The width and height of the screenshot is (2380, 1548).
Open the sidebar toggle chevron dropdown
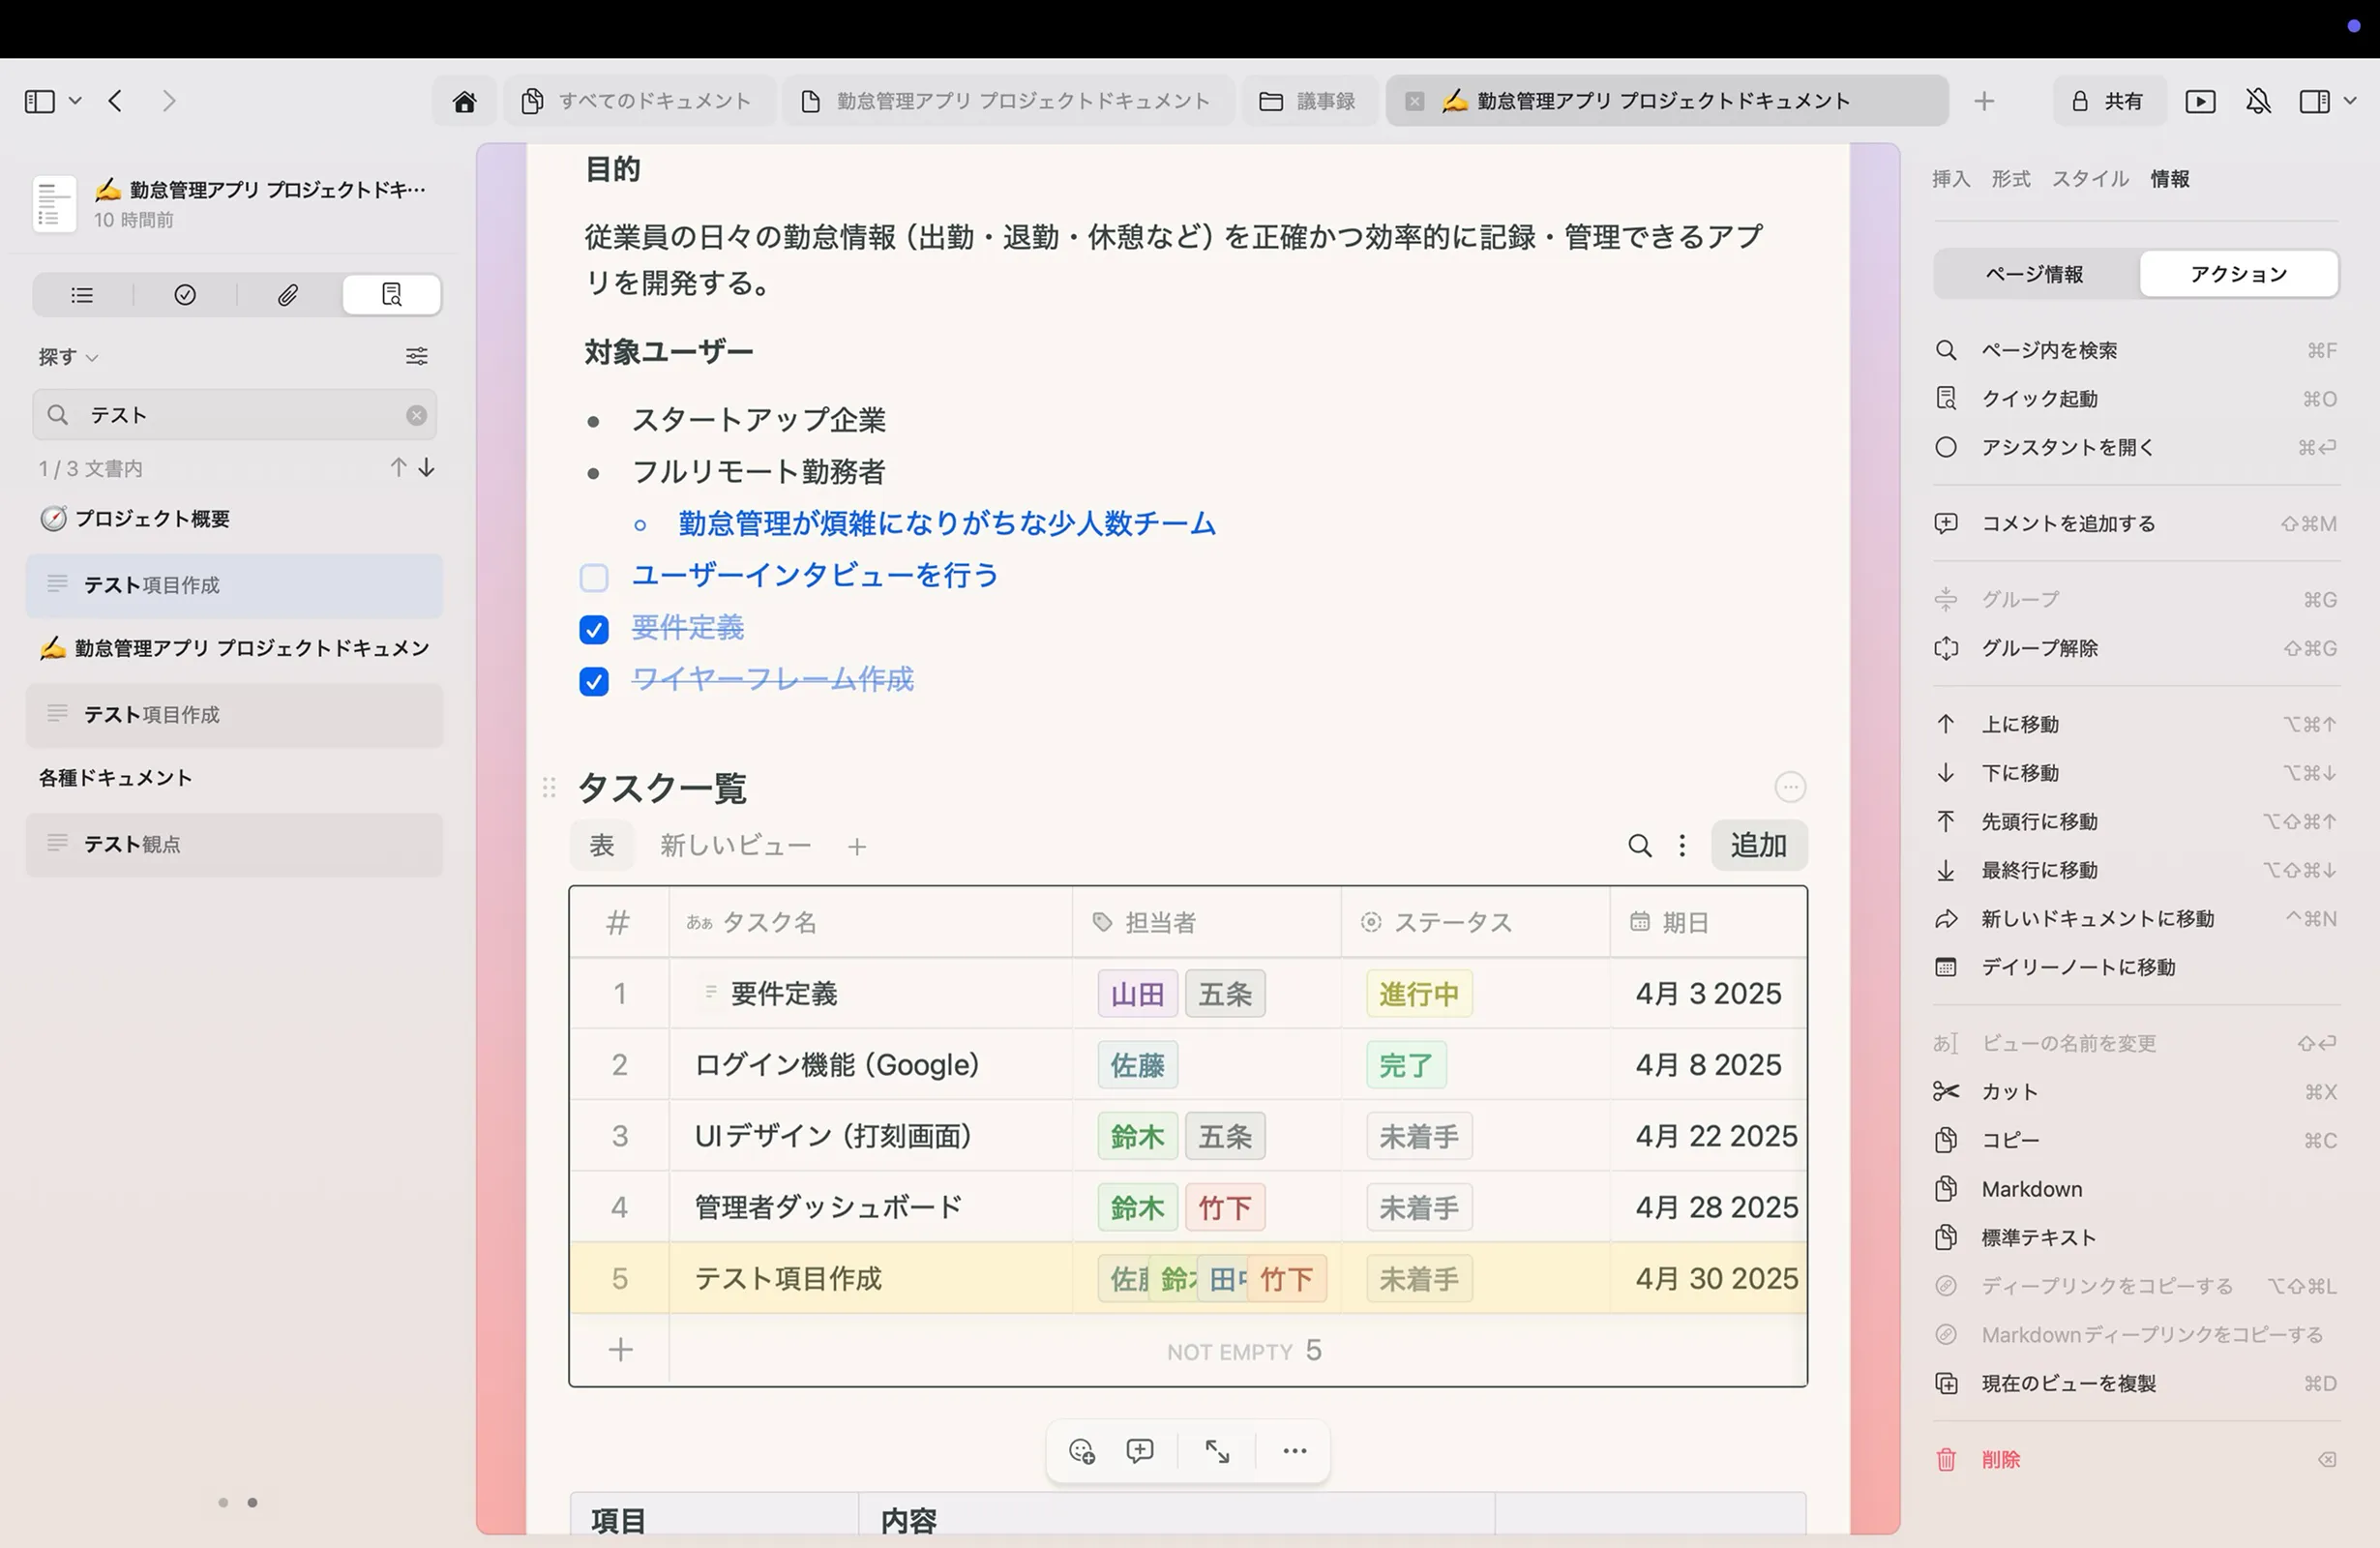[x=75, y=101]
